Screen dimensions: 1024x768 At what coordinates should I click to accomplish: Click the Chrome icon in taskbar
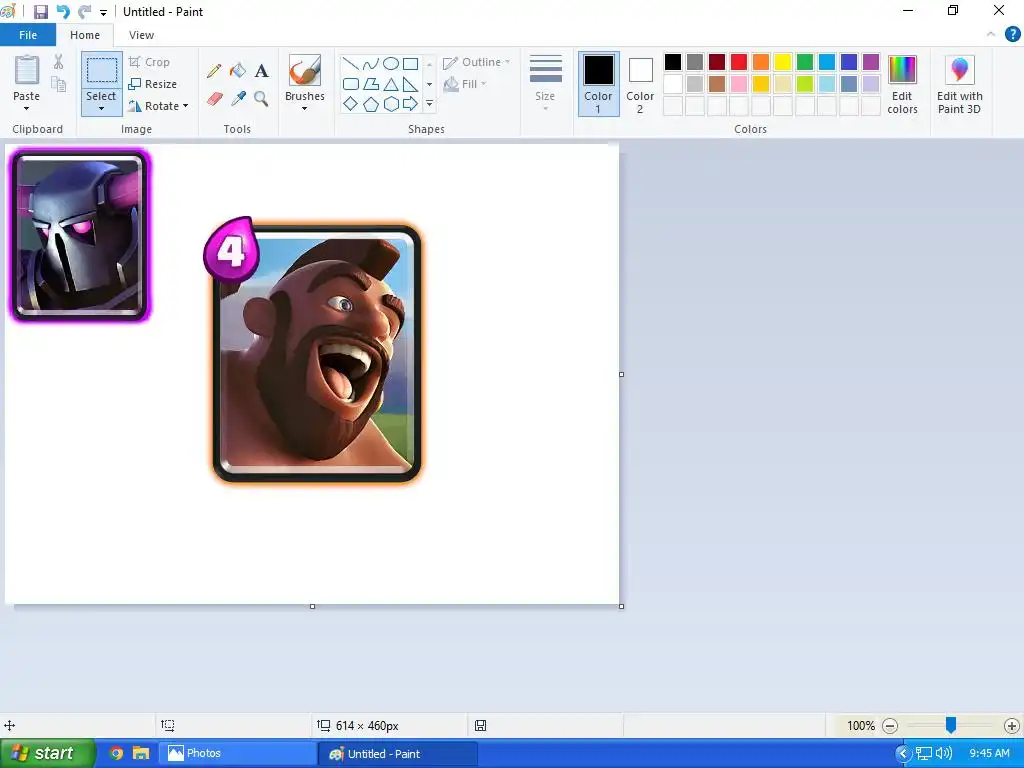tap(116, 753)
